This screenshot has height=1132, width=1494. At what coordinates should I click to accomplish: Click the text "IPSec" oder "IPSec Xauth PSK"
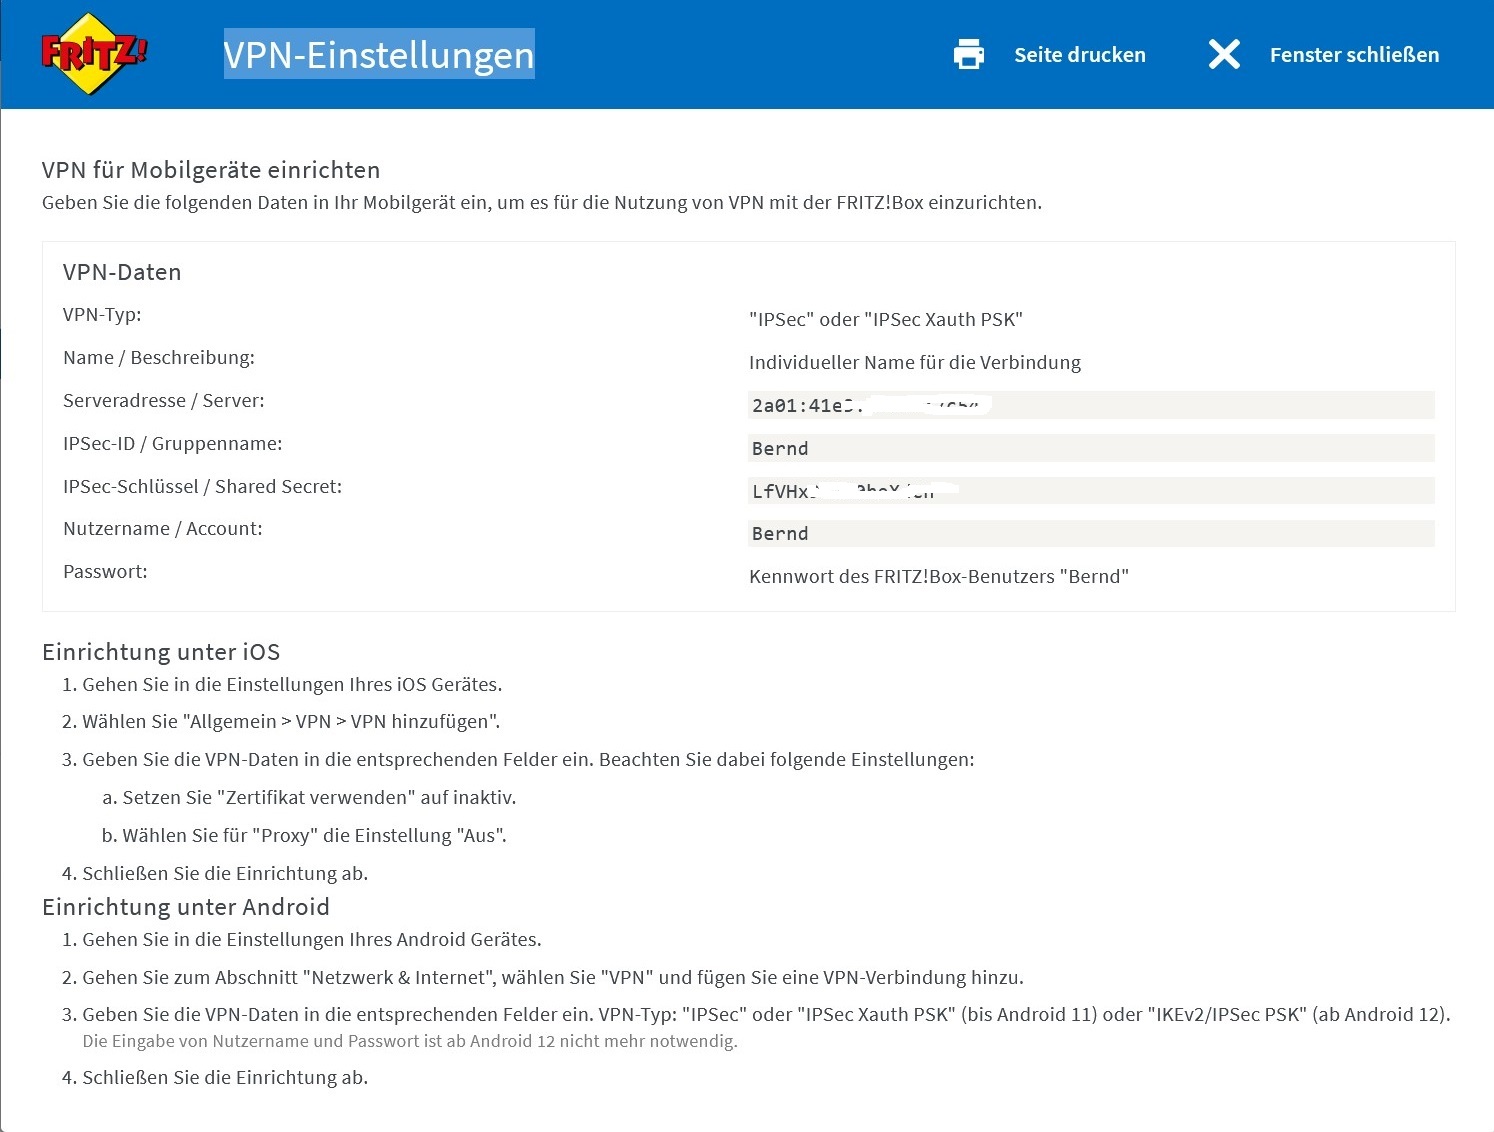(886, 320)
